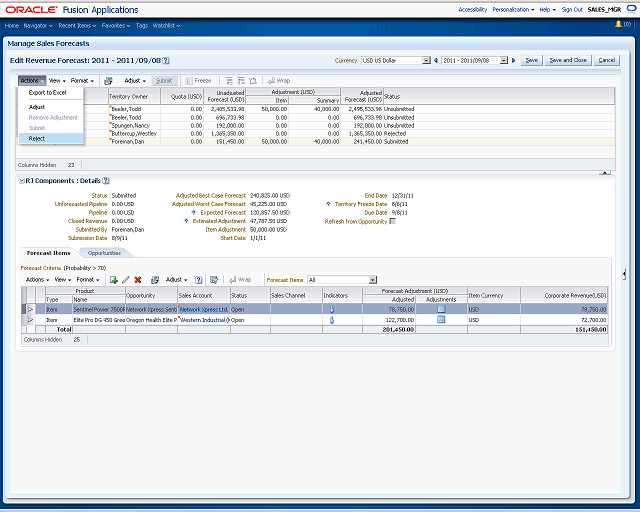Click the Cancel button

click(x=607, y=60)
